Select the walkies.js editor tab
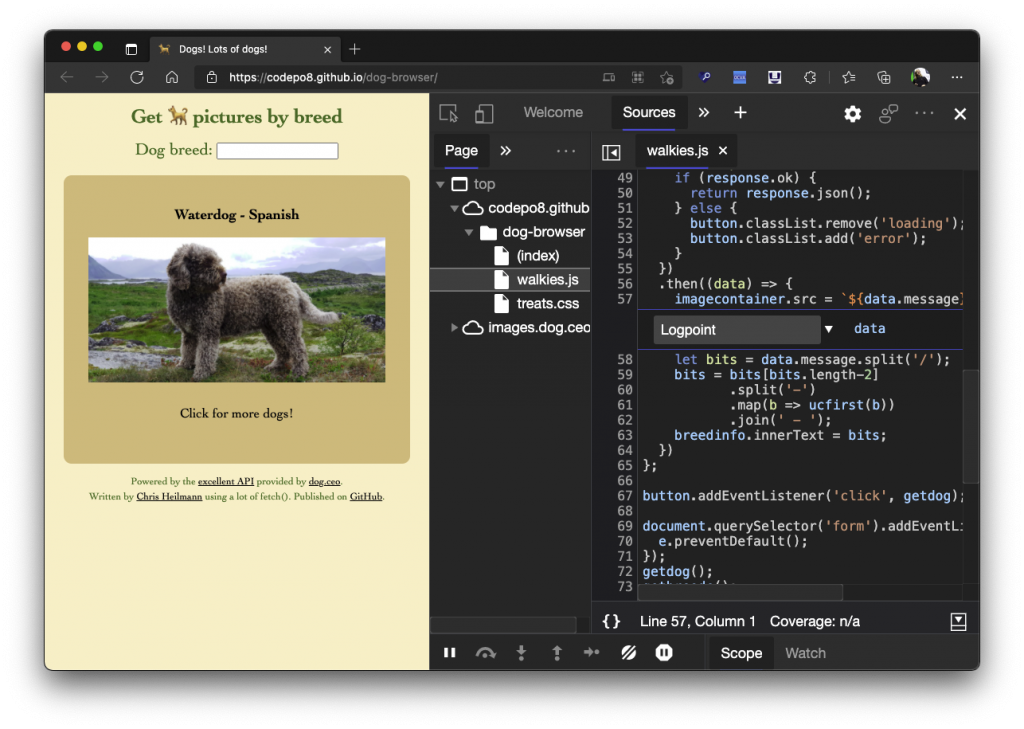 (x=677, y=151)
